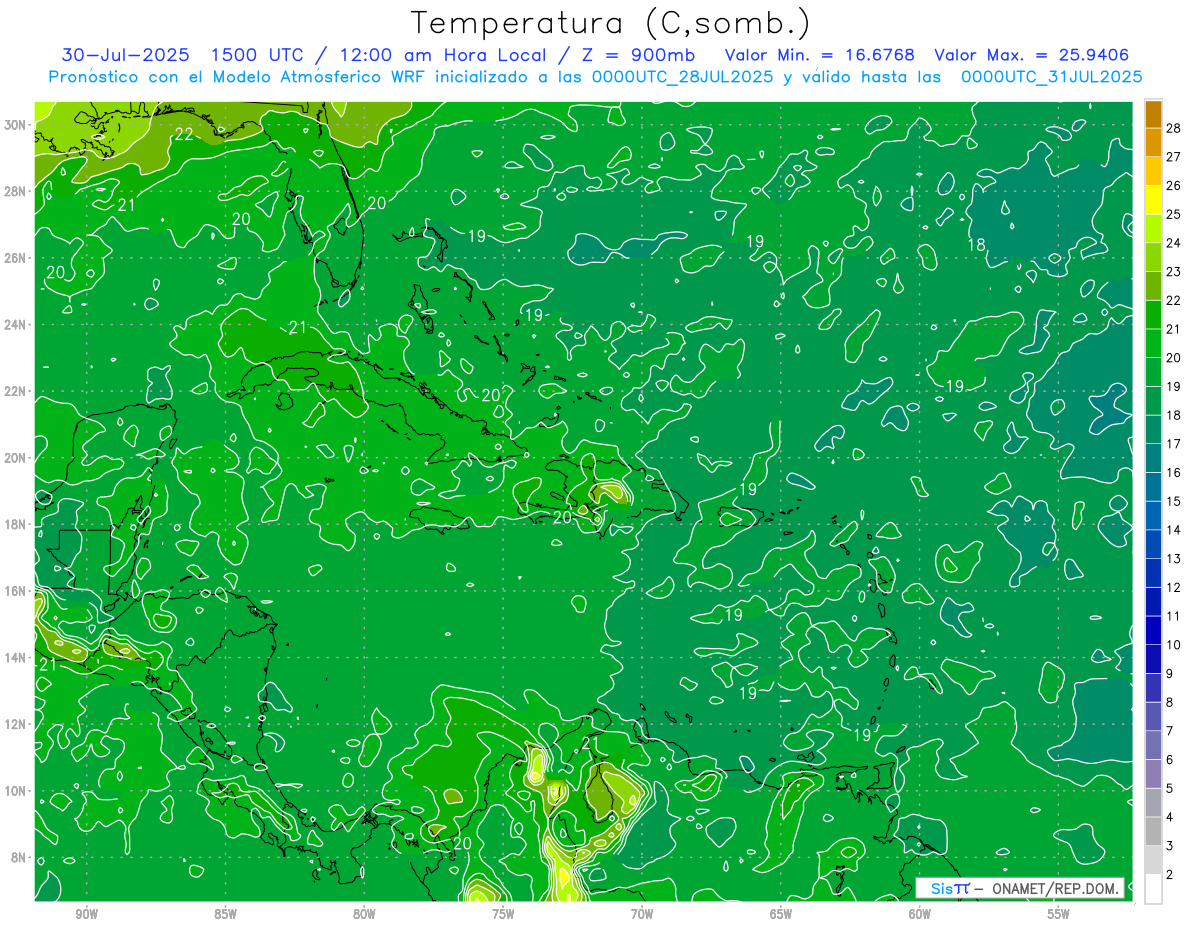Click the '55W' longitude axis label
The height and width of the screenshot is (927, 1200).
pyautogui.click(x=1059, y=914)
